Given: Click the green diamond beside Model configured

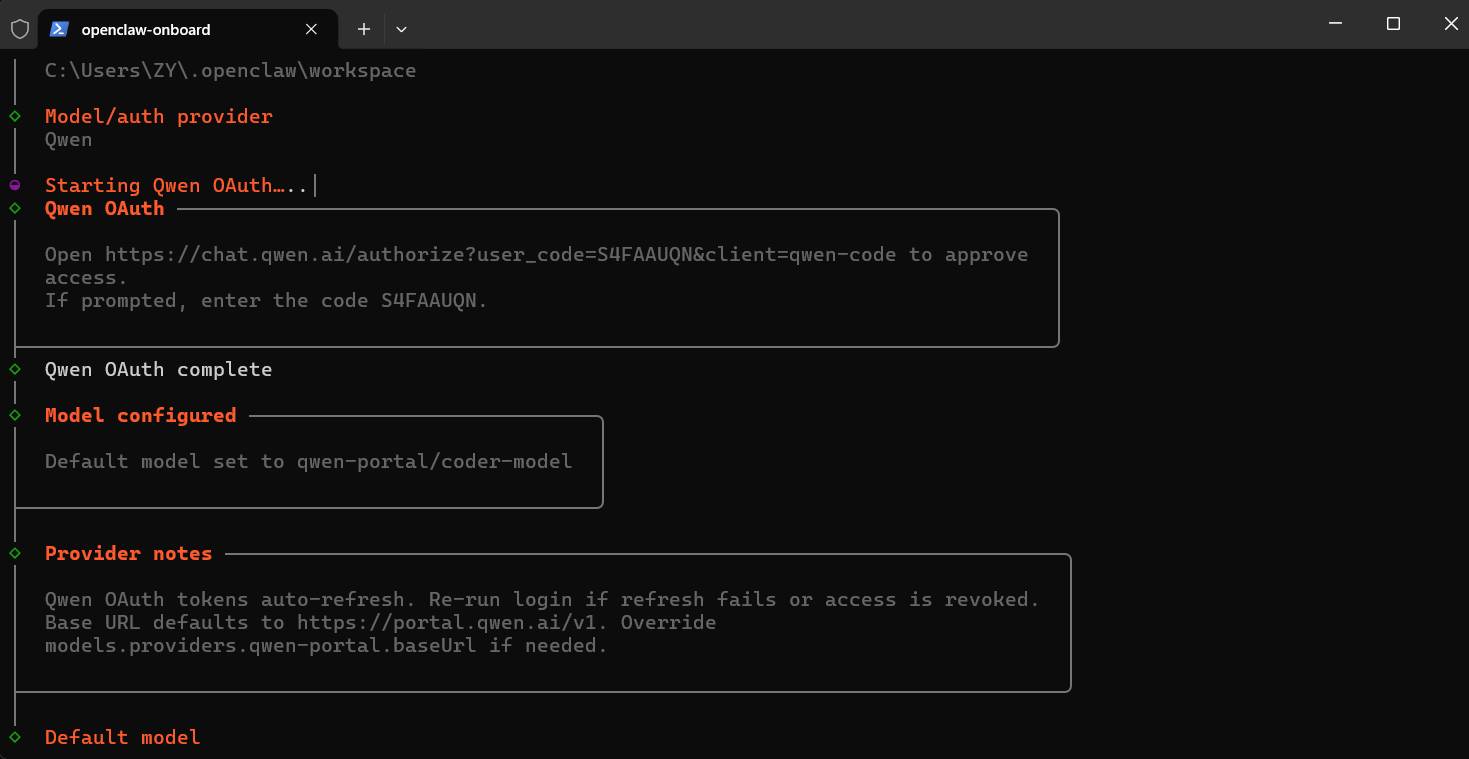Looking at the screenshot, I should tap(15, 415).
